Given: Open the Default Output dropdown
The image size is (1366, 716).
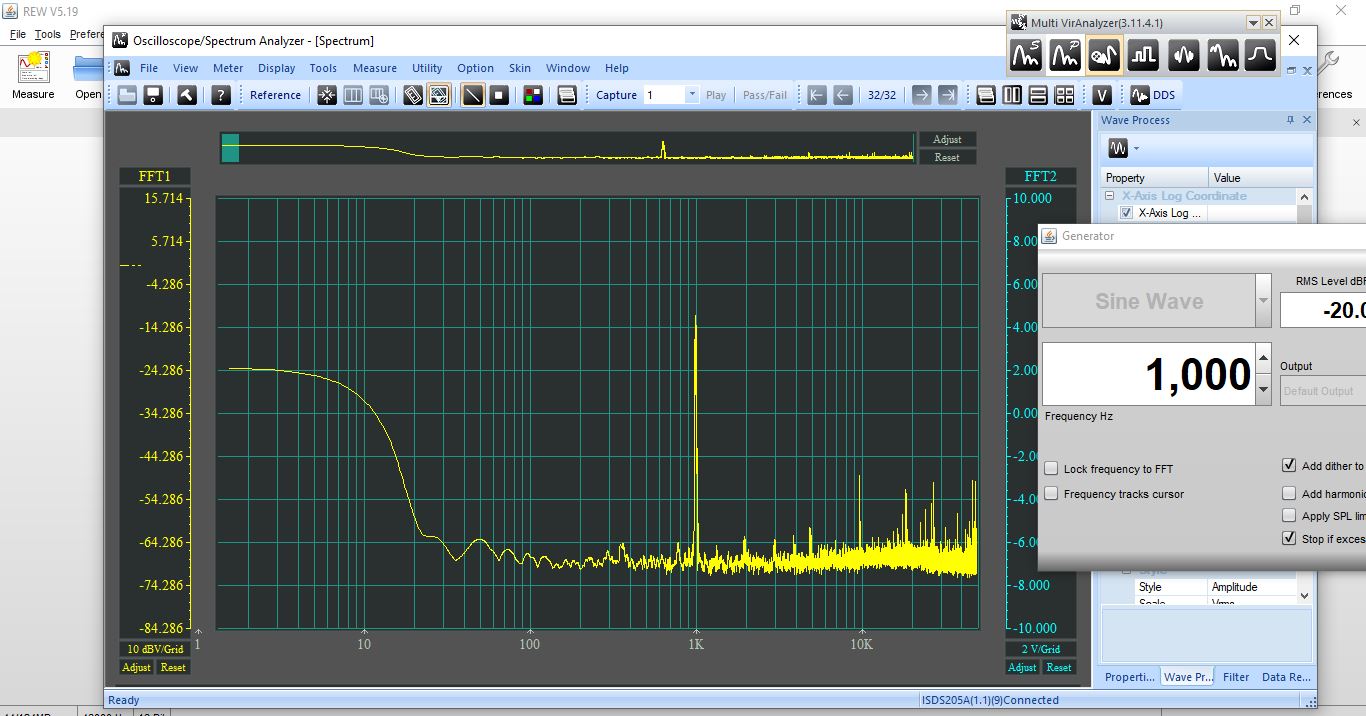Looking at the screenshot, I should (1322, 391).
